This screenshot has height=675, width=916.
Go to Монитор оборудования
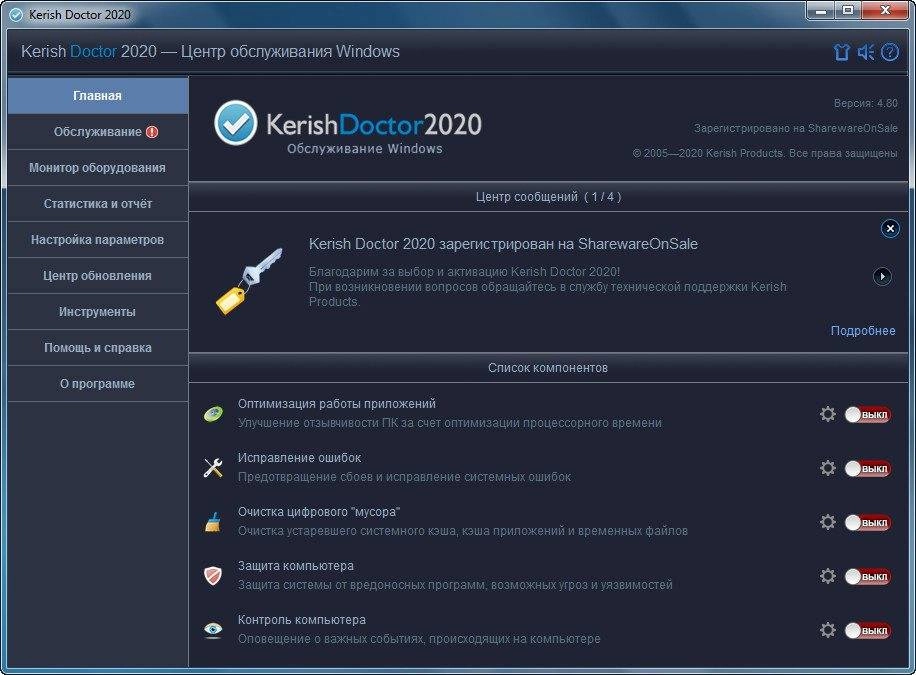click(x=98, y=168)
